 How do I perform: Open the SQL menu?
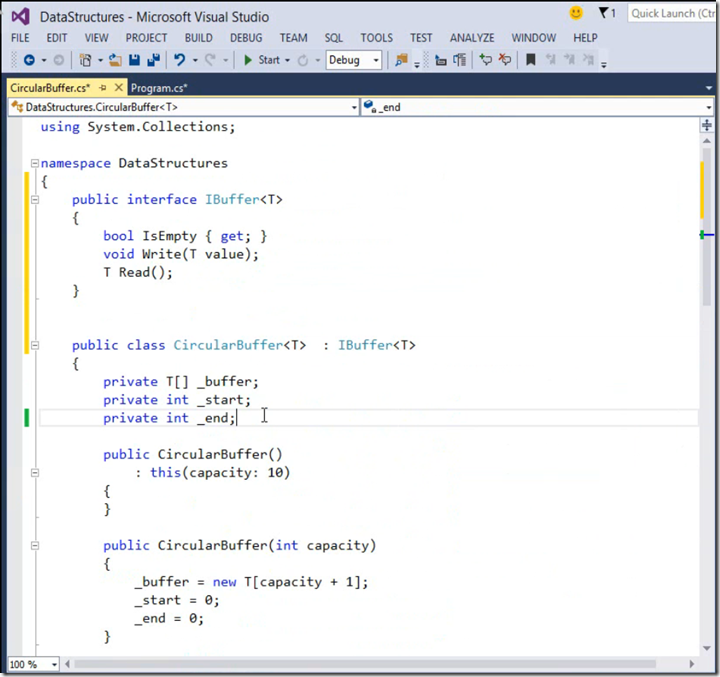tap(334, 38)
